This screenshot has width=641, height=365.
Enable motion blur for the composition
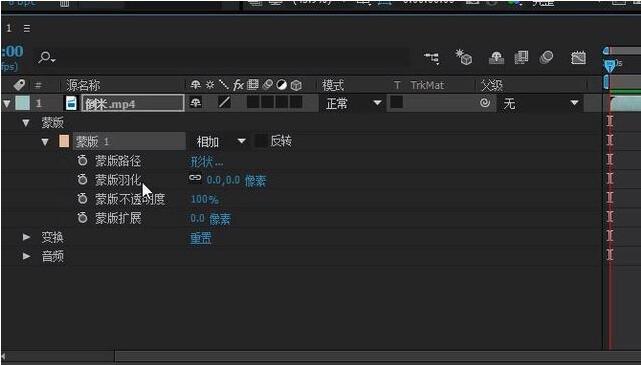pyautogui.click(x=546, y=57)
